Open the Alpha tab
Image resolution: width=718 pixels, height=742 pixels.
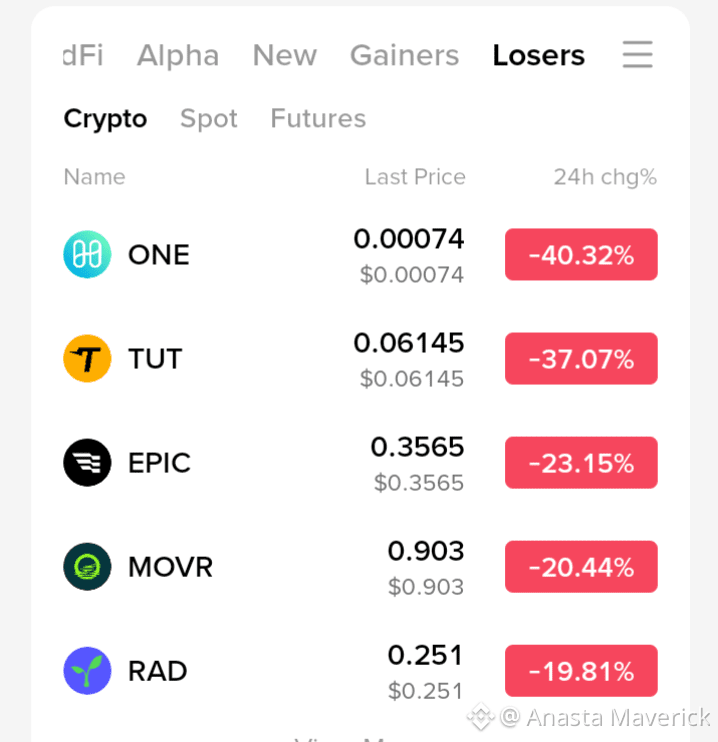(178, 55)
